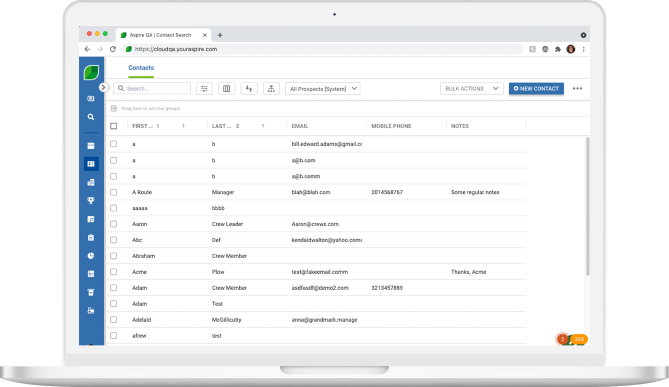Open the cash icon below the leaf logo
The image size is (669, 387).
point(91,99)
